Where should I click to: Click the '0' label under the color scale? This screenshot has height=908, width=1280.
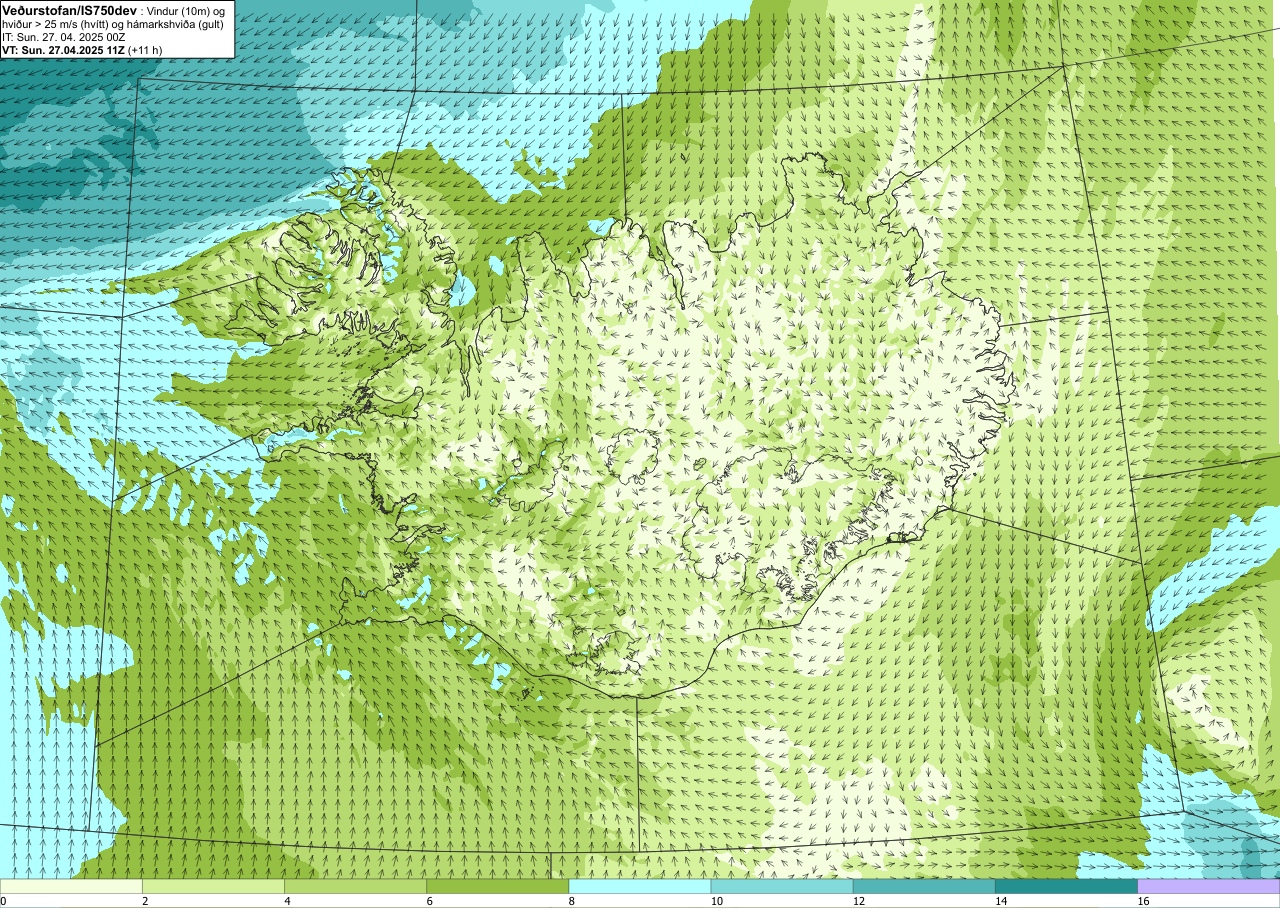click(3, 901)
